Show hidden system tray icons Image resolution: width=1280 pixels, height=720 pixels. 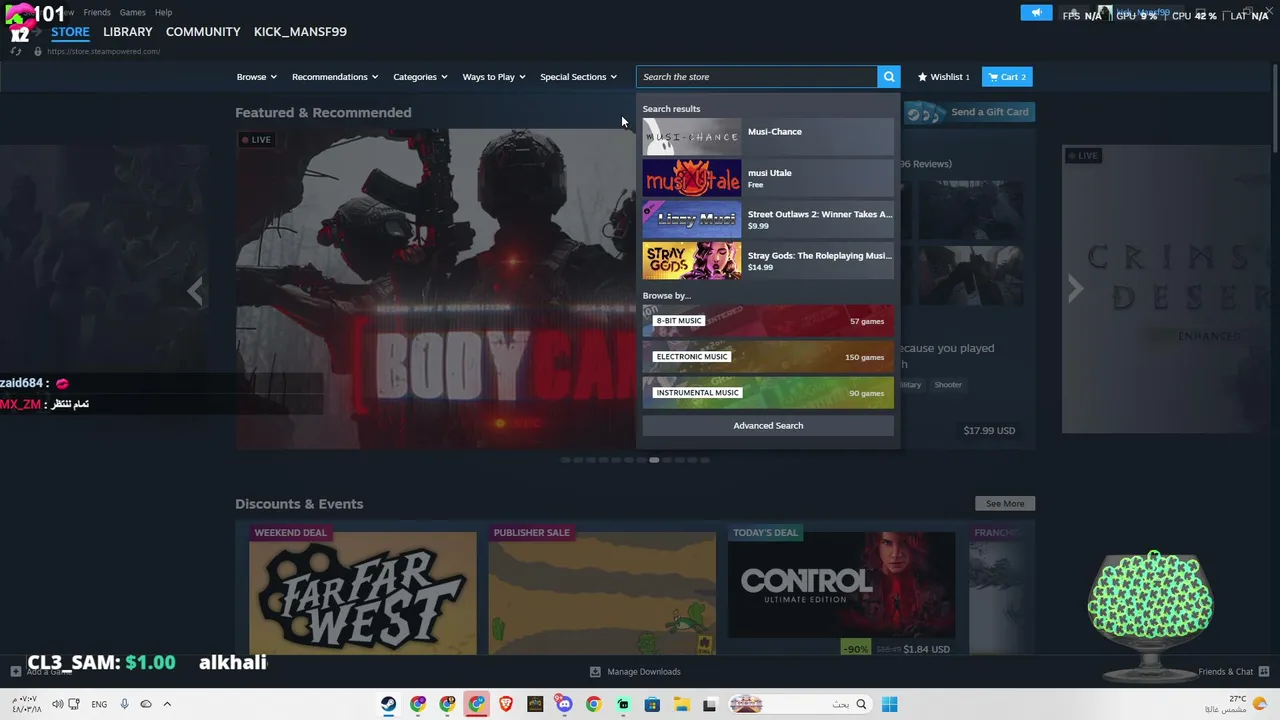167,704
